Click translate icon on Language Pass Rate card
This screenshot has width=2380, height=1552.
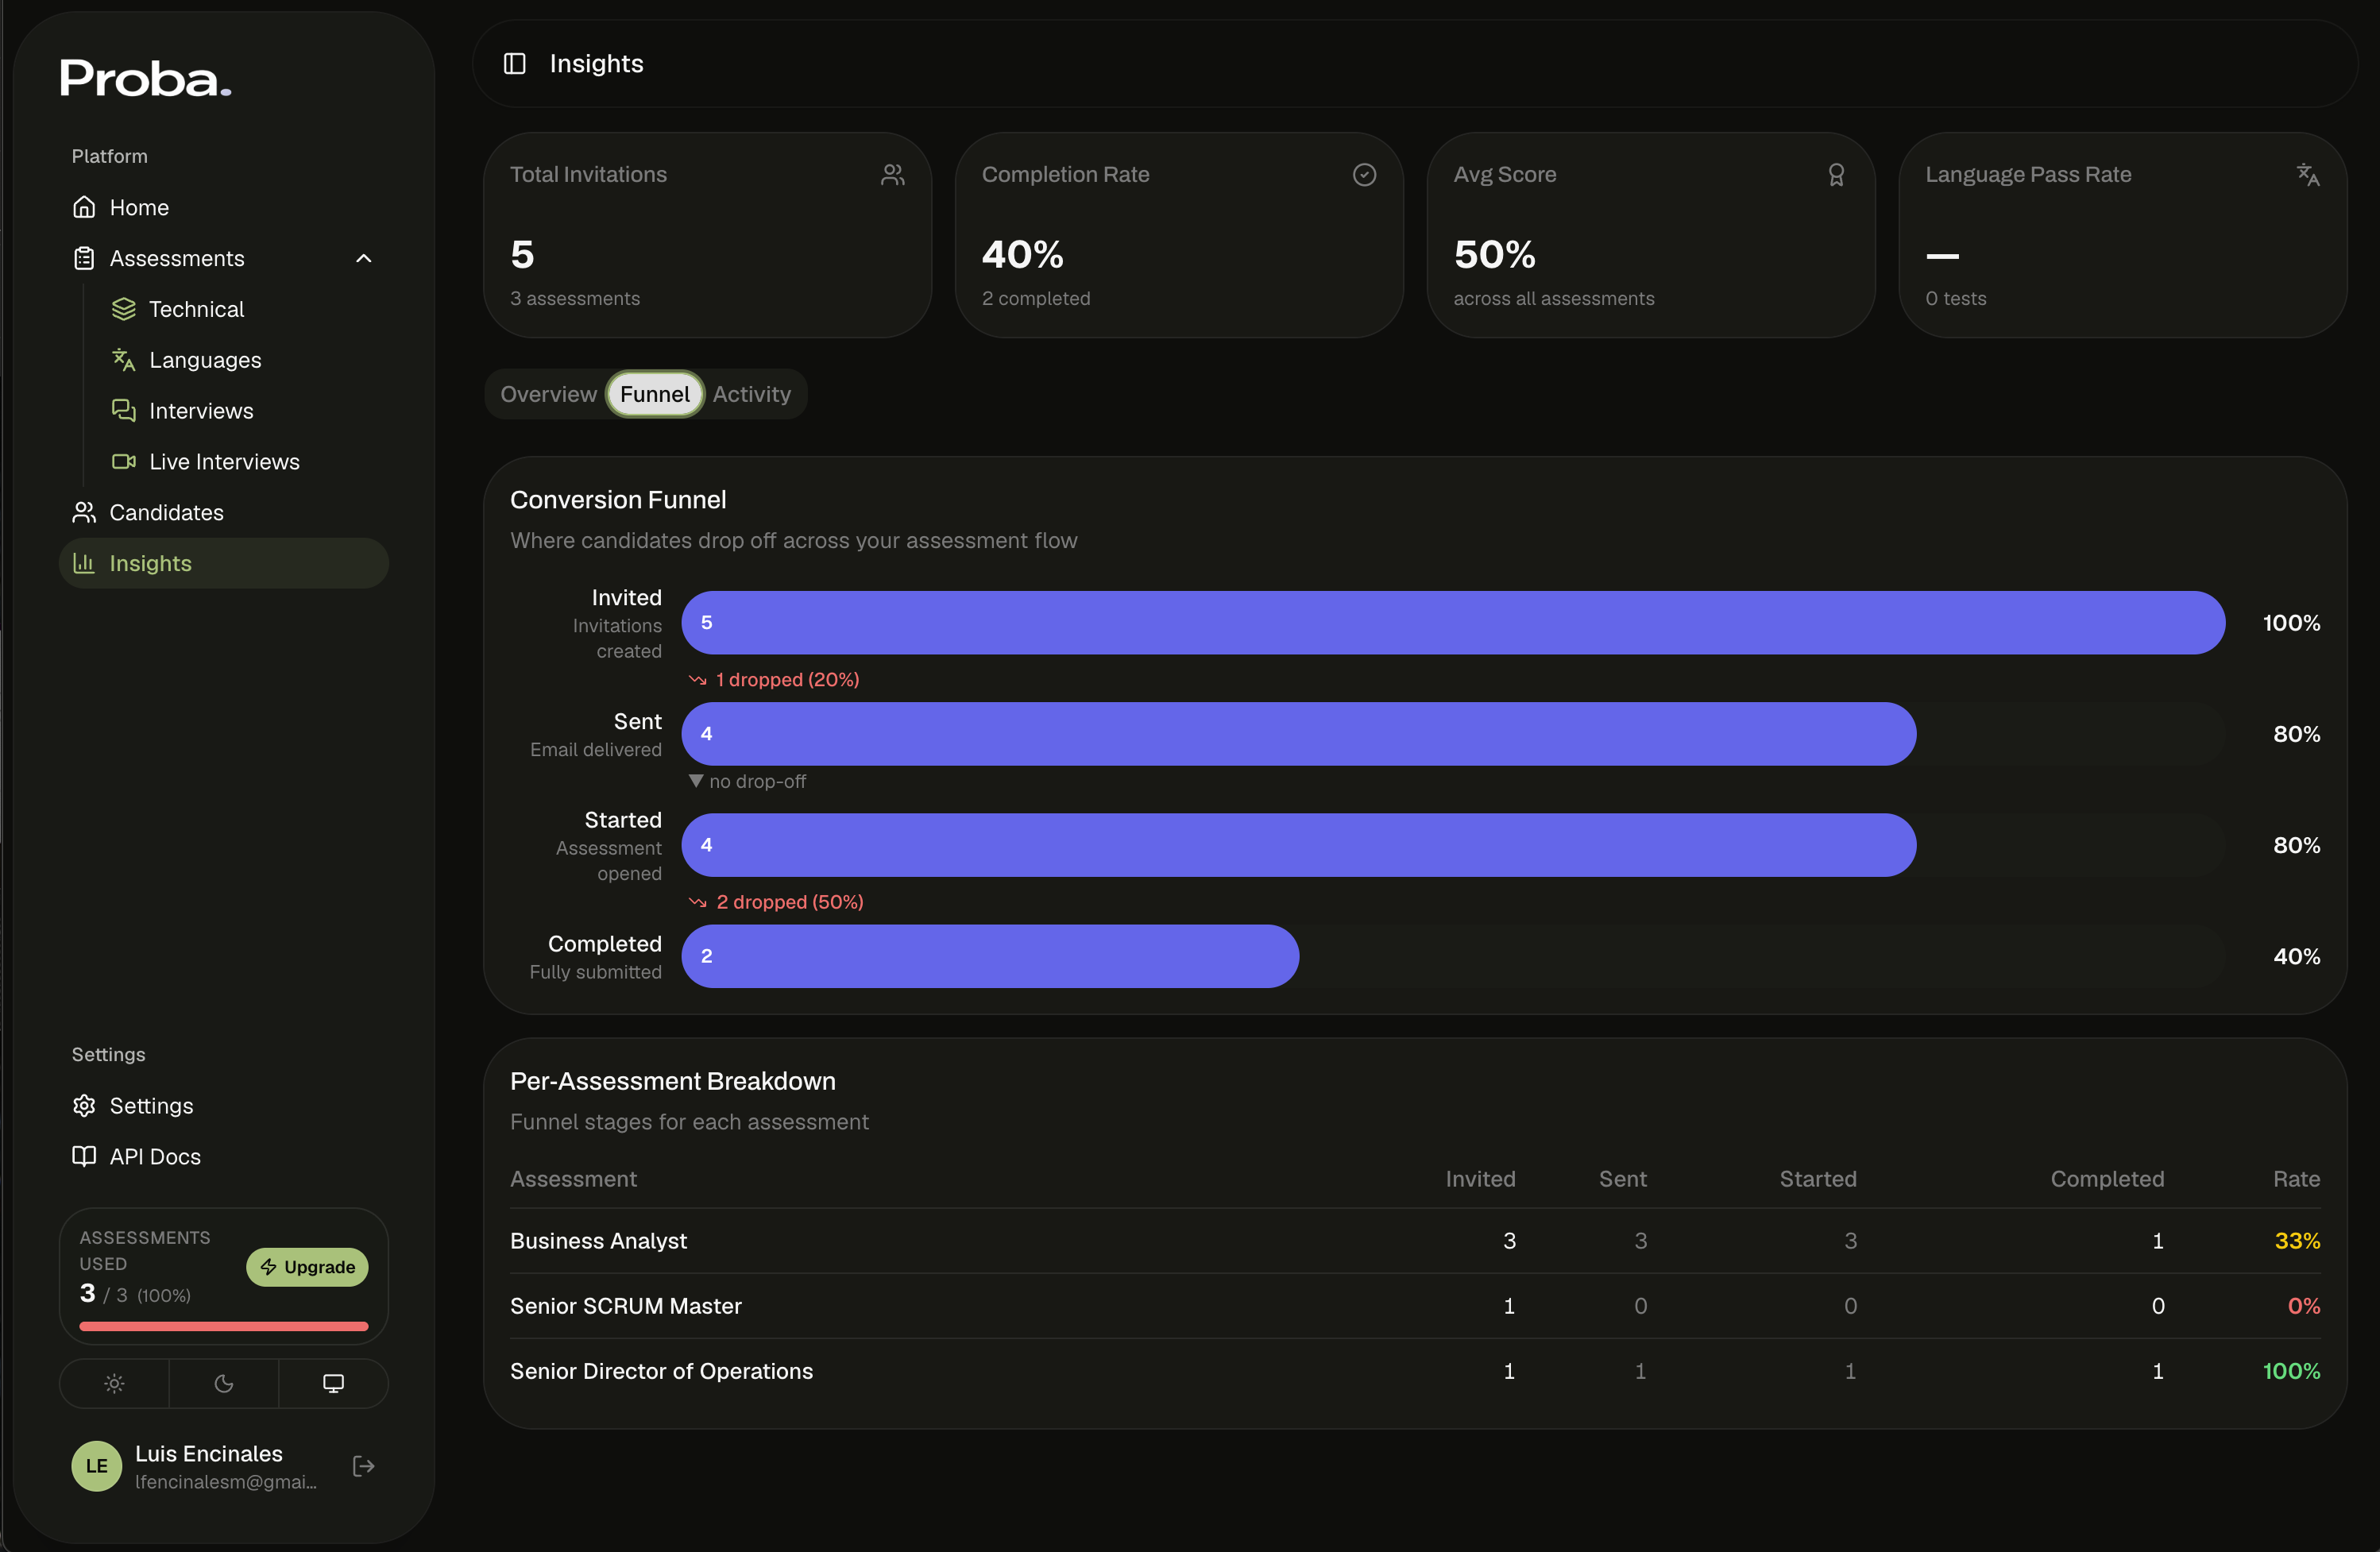click(2308, 175)
